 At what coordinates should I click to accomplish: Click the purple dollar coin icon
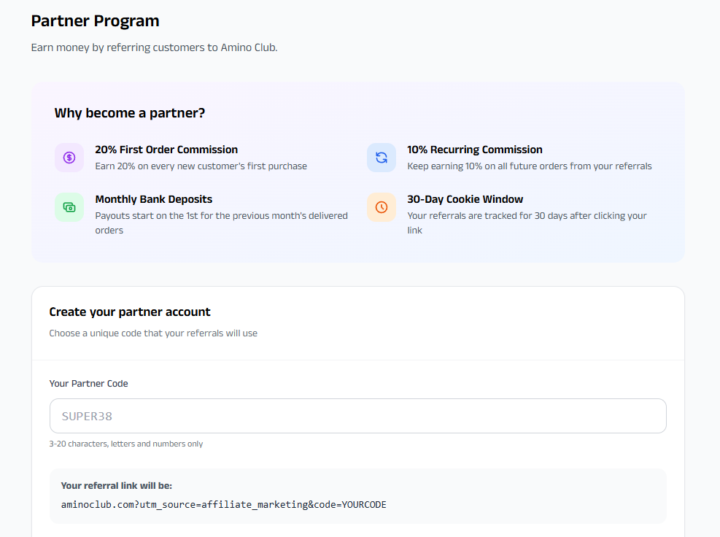[69, 158]
